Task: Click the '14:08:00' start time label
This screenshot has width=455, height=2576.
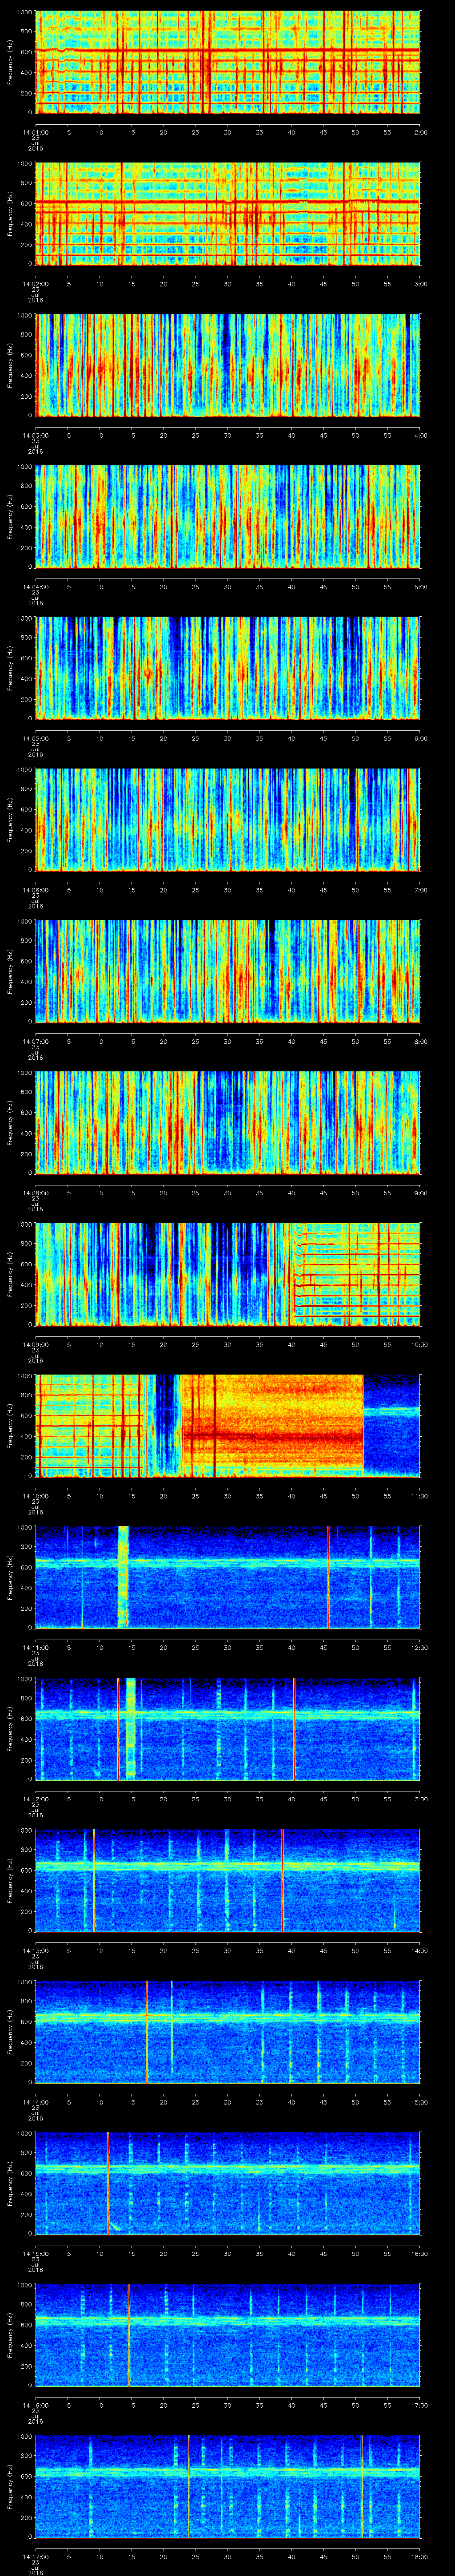Action: [35, 1192]
